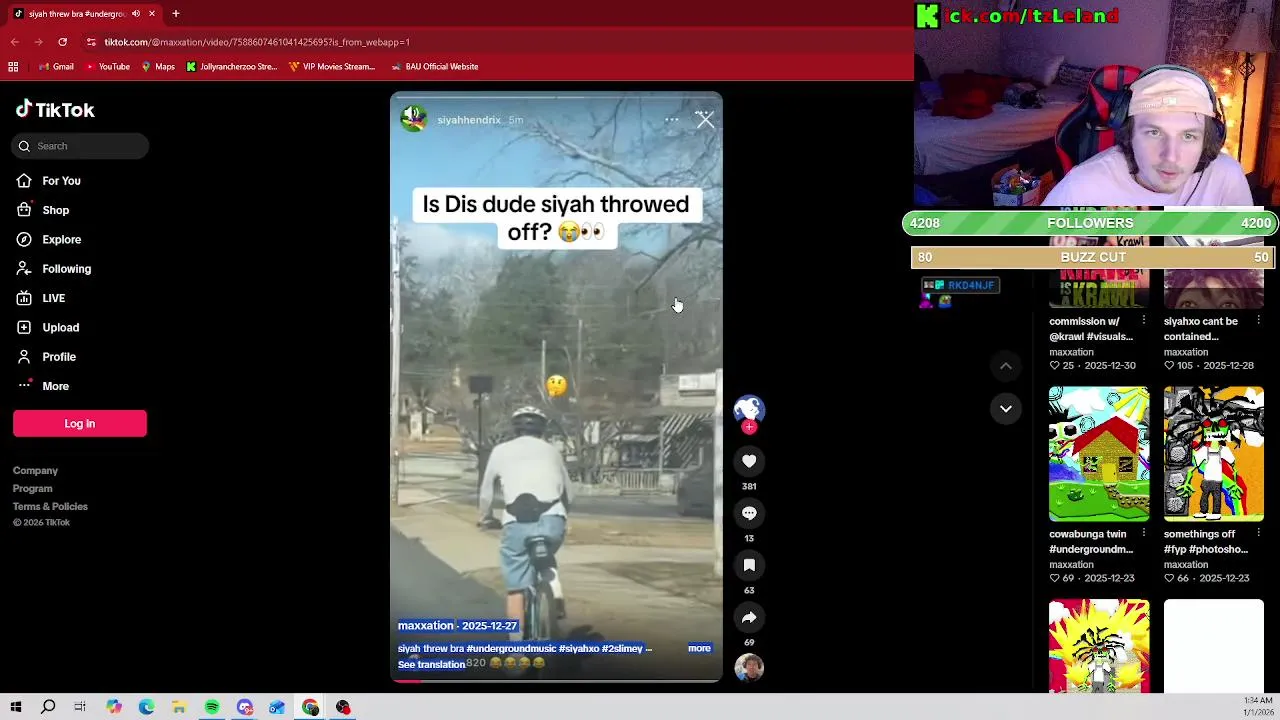The image size is (1280, 720).
Task: Open the Maps bookmark
Action: 158,66
